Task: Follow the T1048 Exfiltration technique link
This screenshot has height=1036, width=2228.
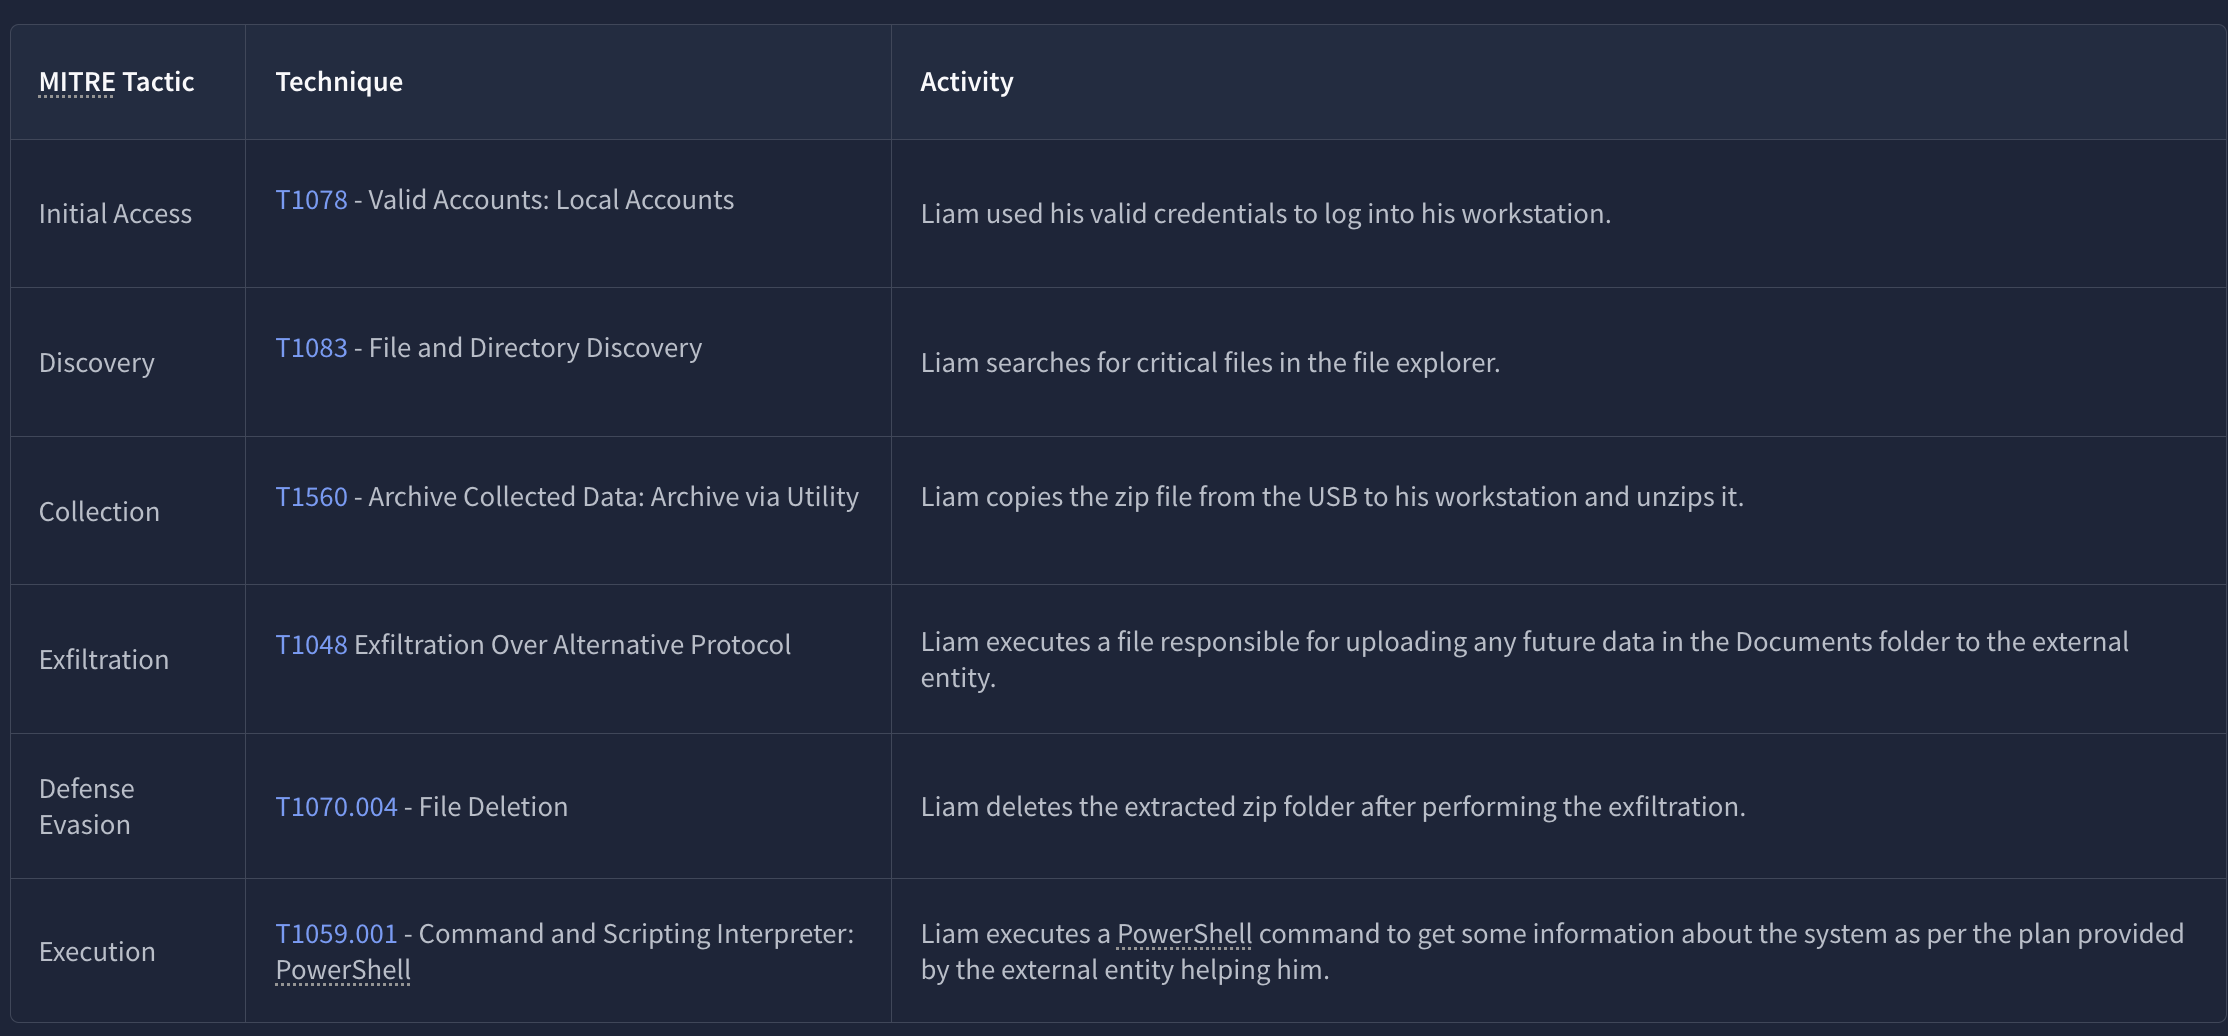Action: pyautogui.click(x=311, y=645)
